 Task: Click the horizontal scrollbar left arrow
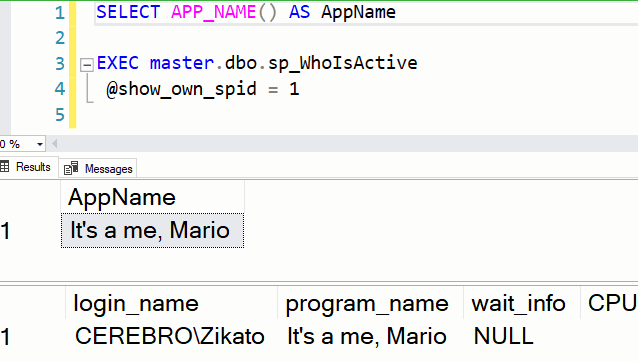coord(55,144)
